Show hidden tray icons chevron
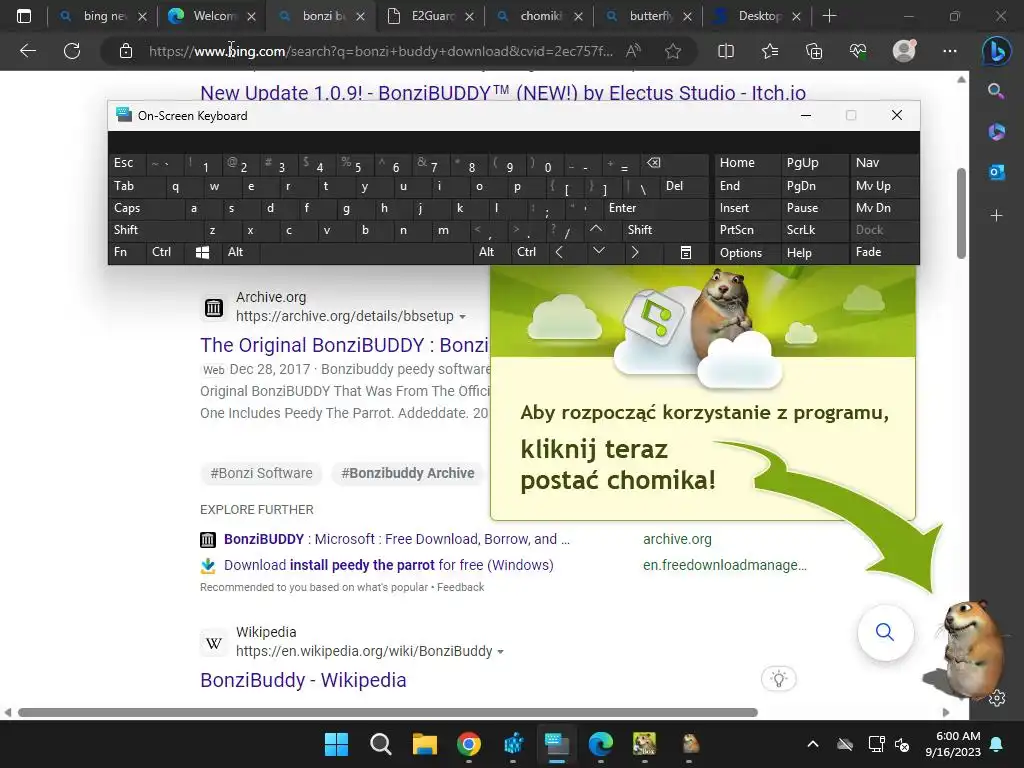Viewport: 1024px width, 768px height. [x=812, y=744]
